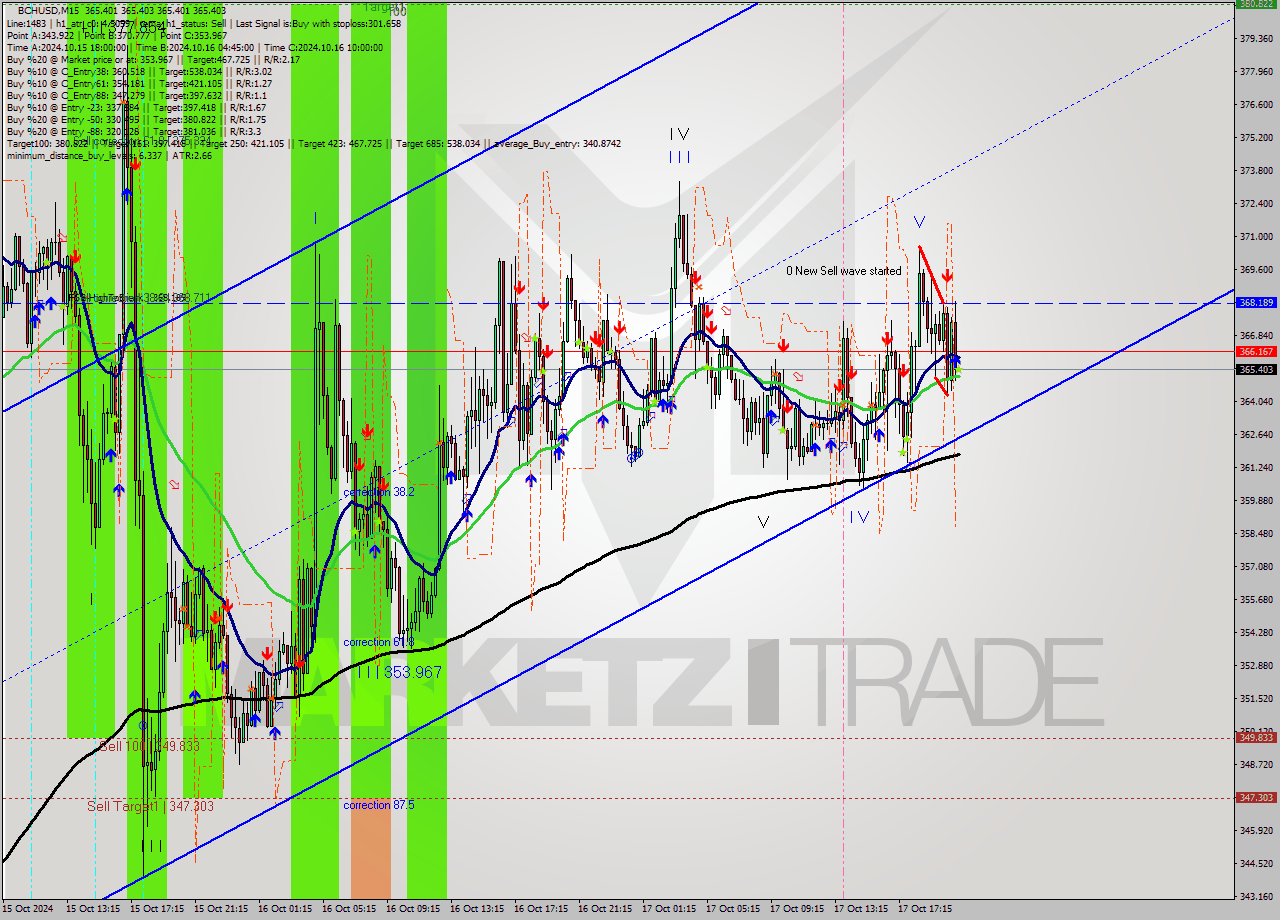Click the 'Sell 100 | 349.833' label
The image size is (1280, 920).
(149, 746)
